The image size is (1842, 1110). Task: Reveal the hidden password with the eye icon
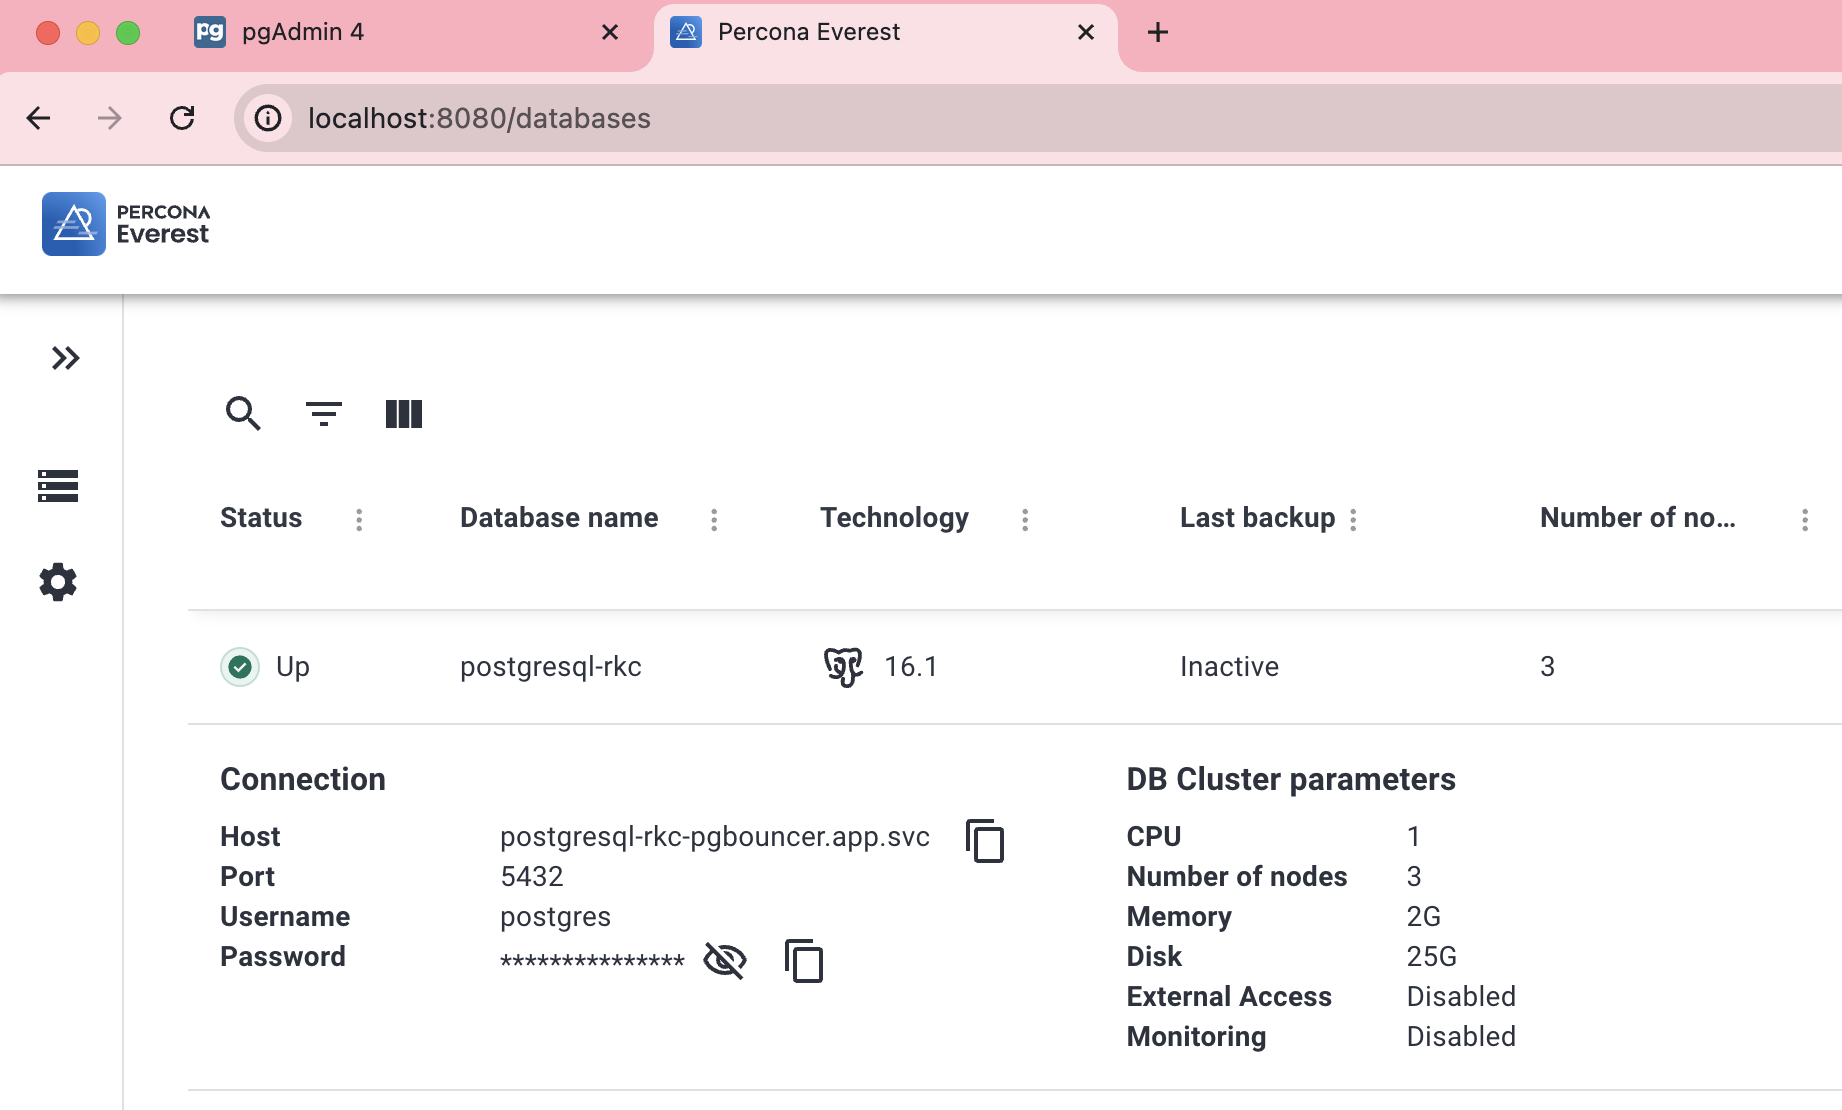[x=724, y=959]
